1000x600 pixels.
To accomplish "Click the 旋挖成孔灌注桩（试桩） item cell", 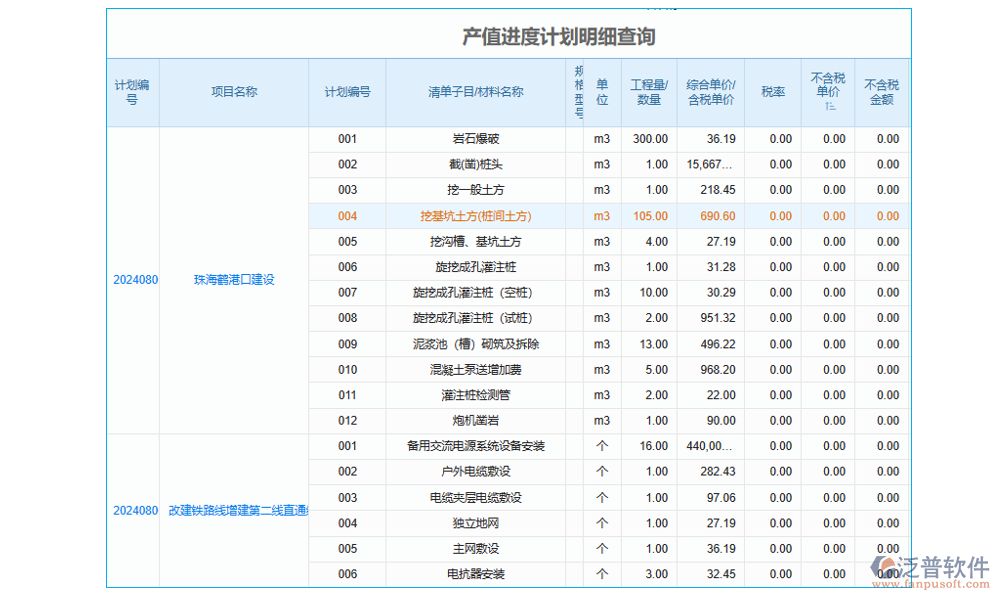I will [475, 318].
